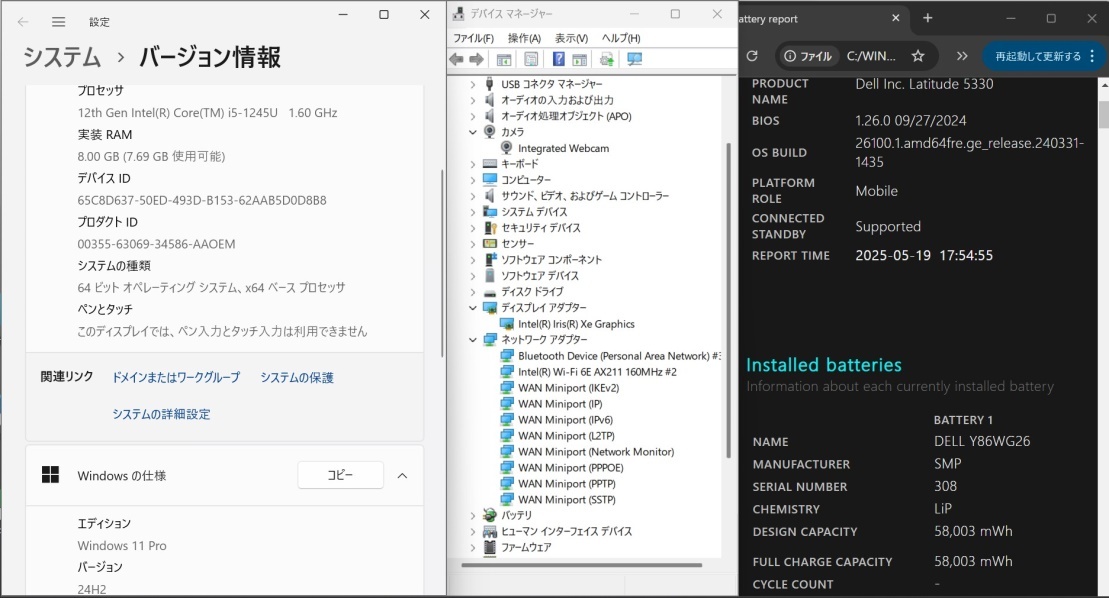This screenshot has height=598, width=1109.
Task: Open the ファイル(F) menu
Action: pyautogui.click(x=473, y=38)
